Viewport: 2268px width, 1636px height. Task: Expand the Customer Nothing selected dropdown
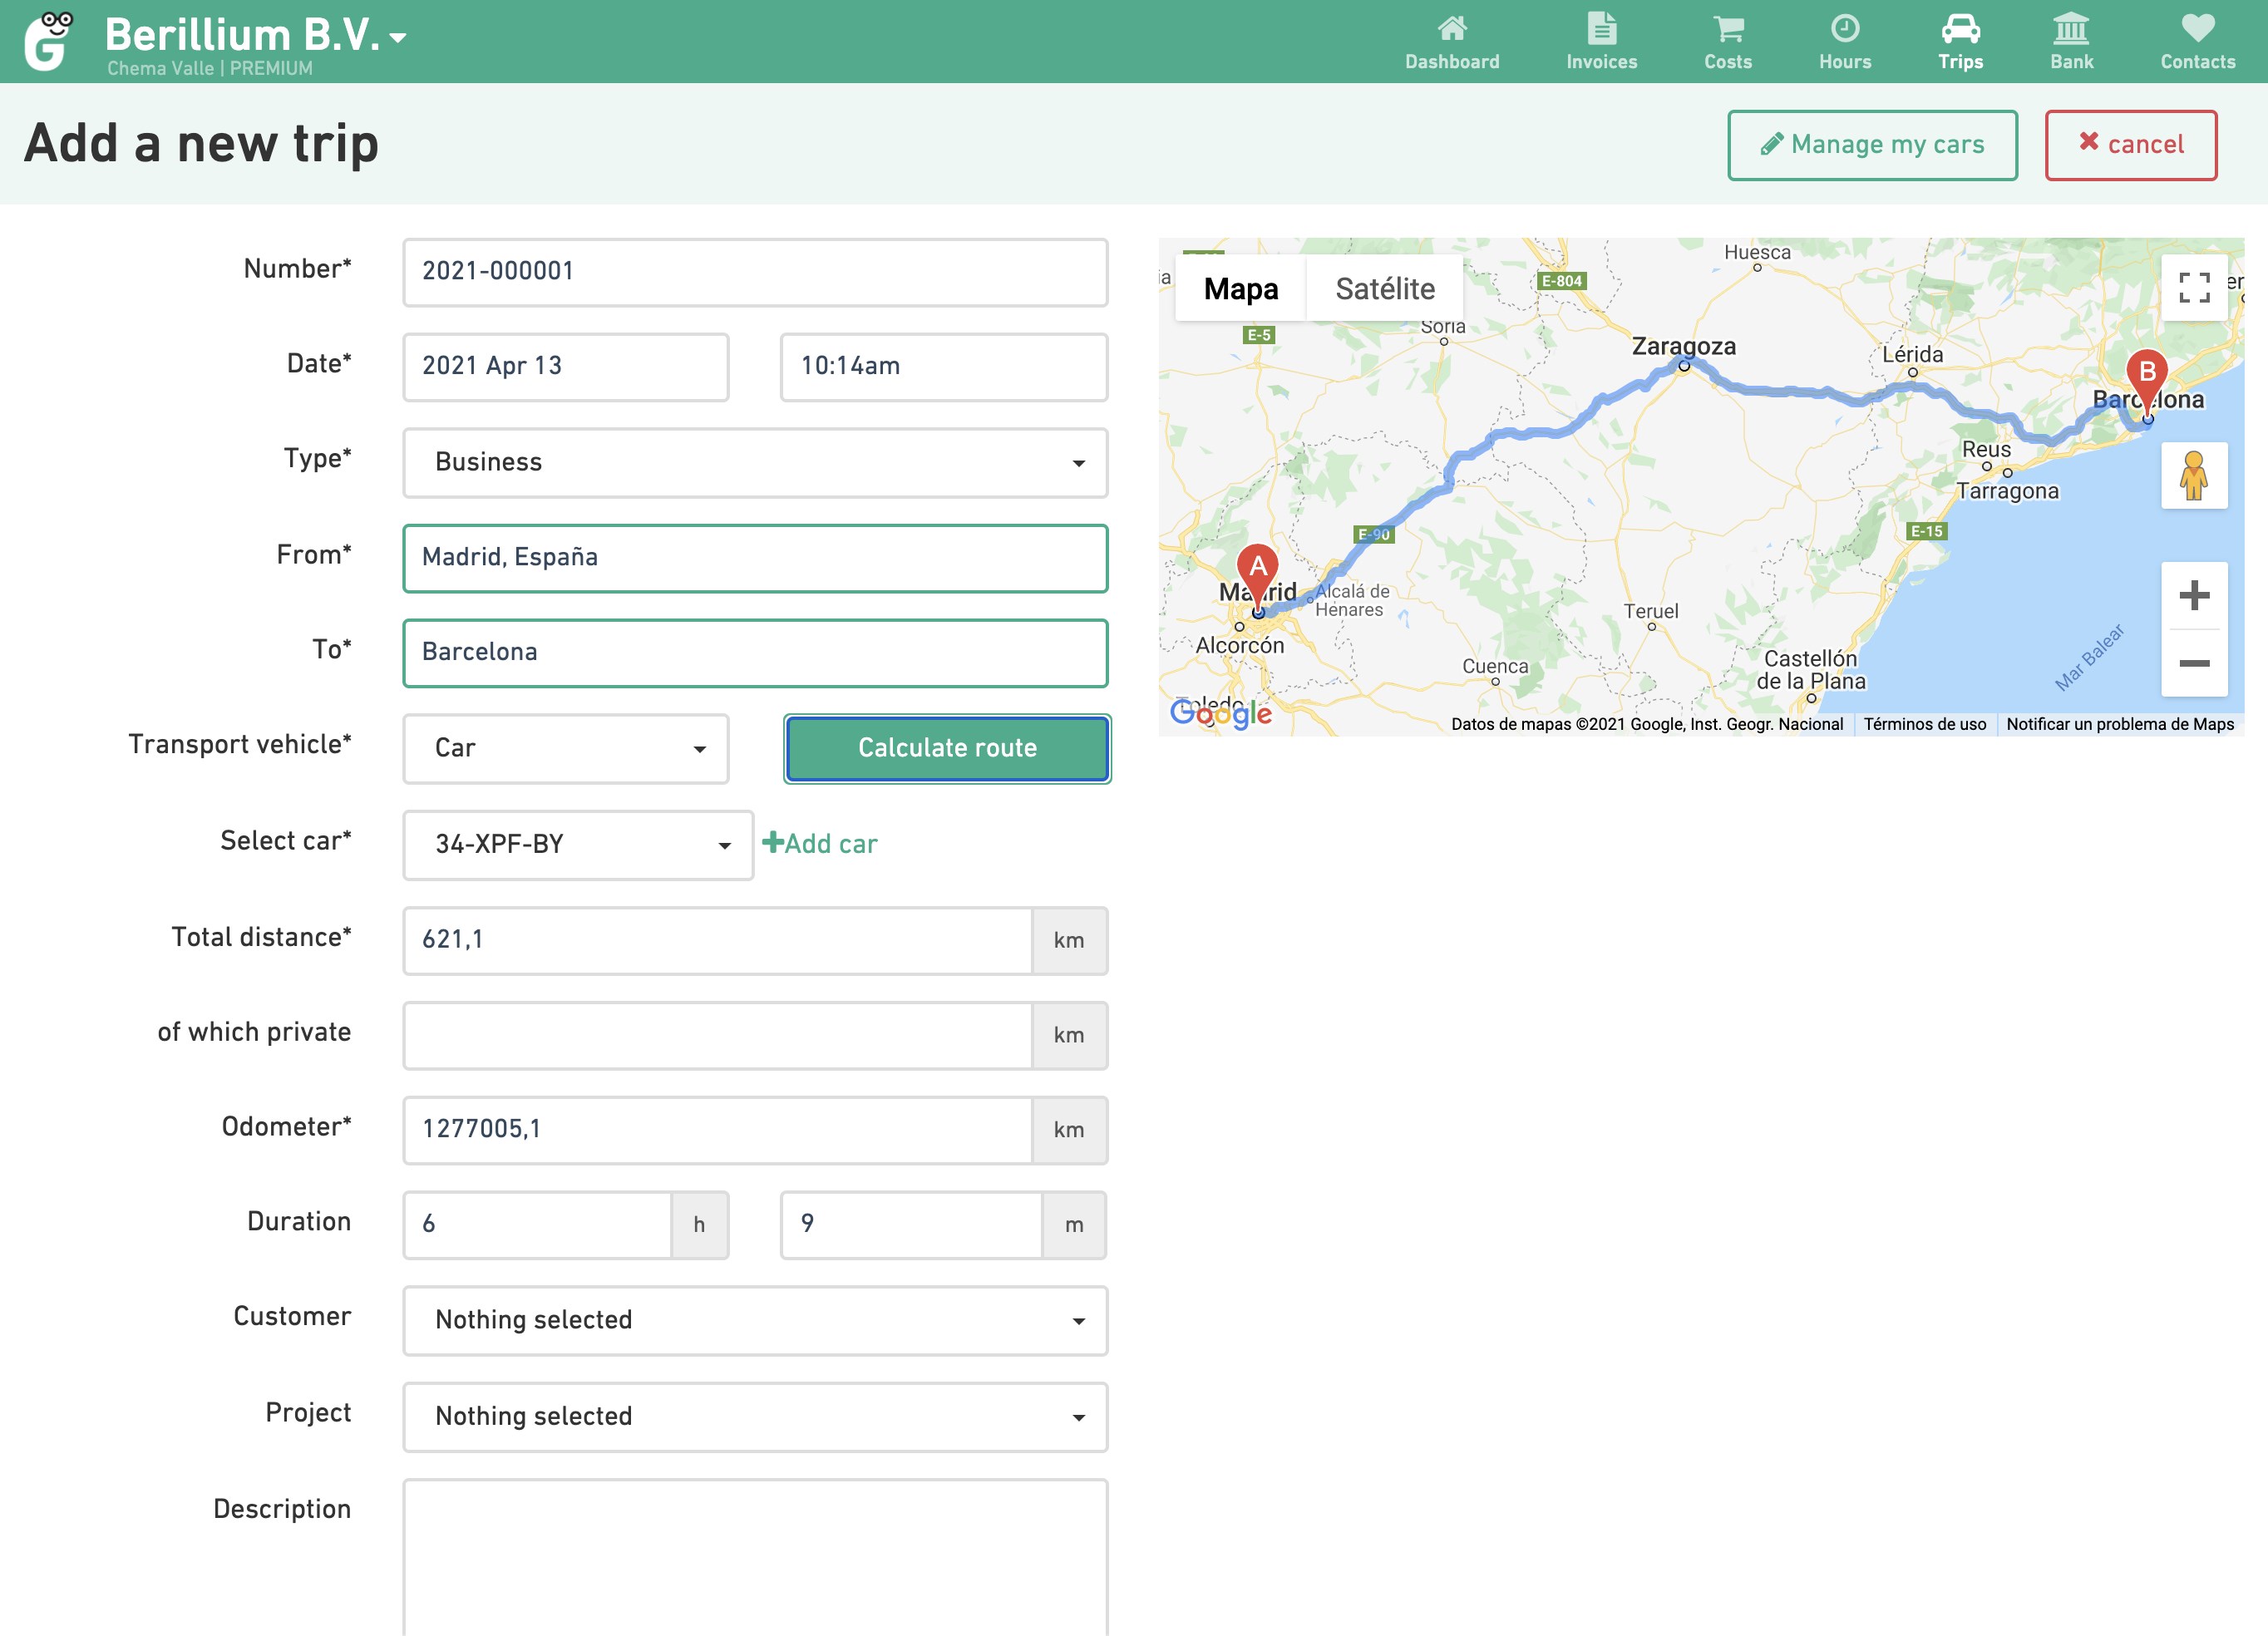[755, 1320]
